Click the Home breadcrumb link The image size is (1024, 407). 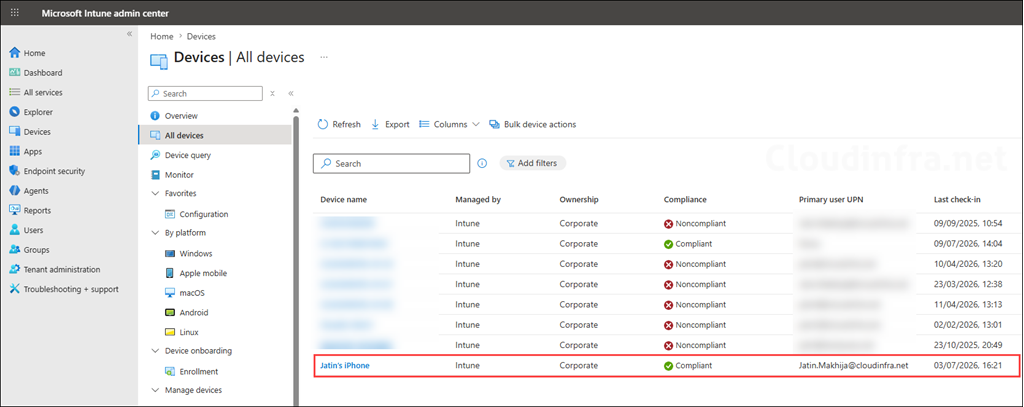(x=161, y=37)
